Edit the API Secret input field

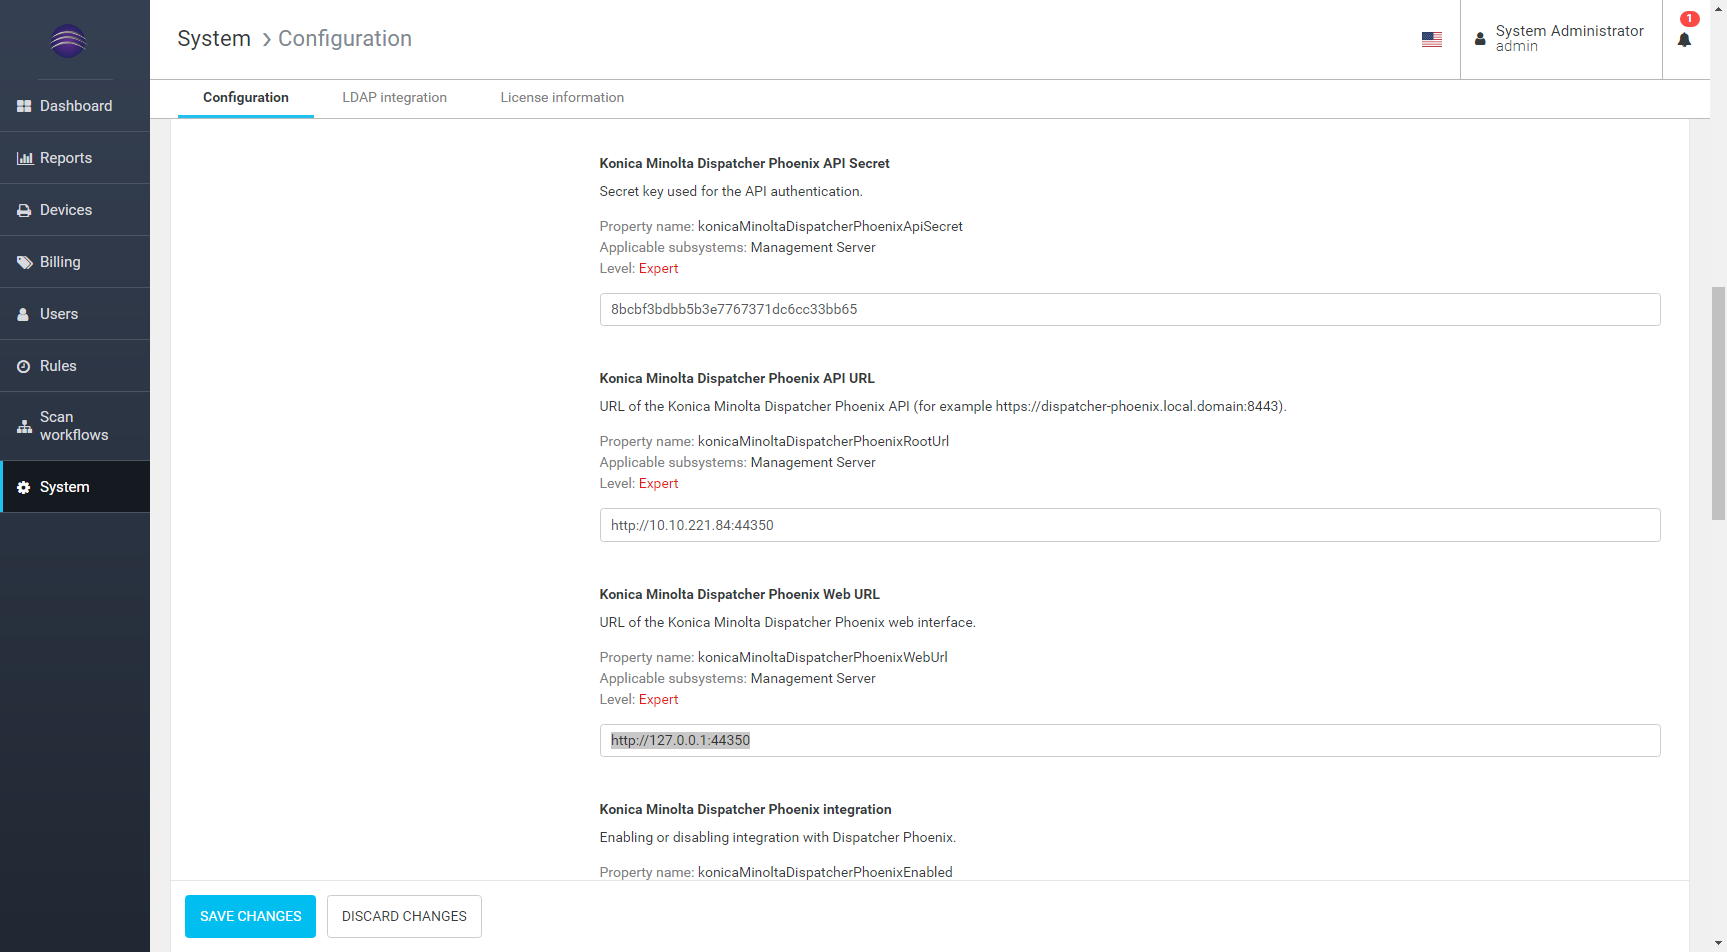tap(1130, 310)
